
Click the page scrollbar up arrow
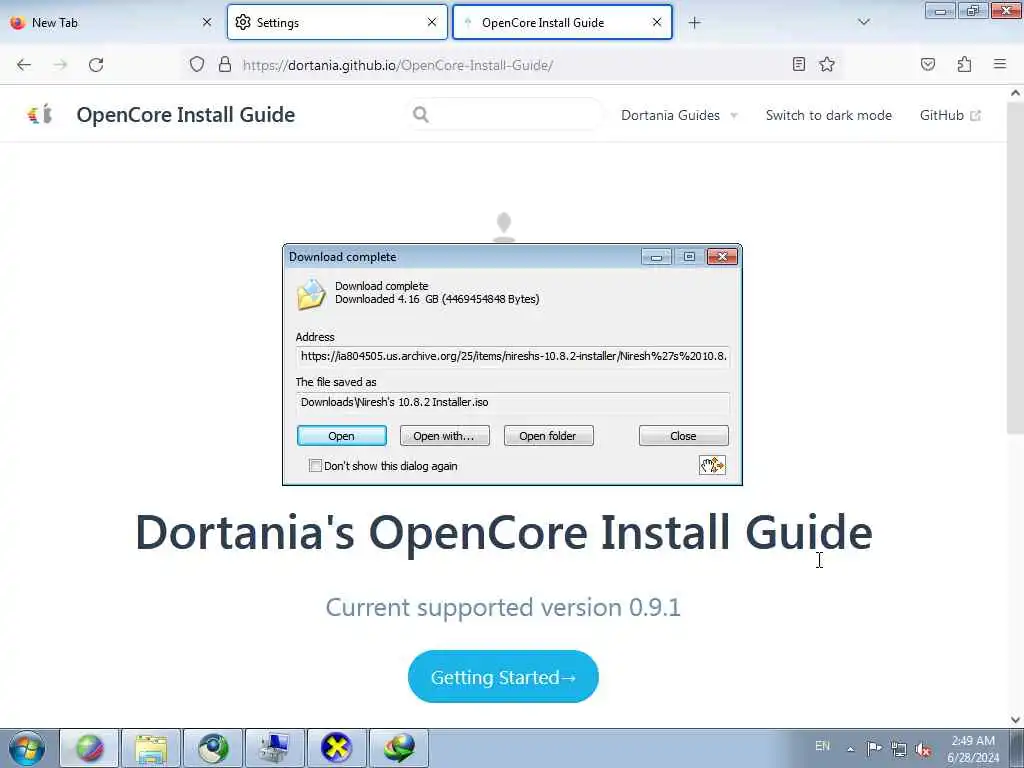(1015, 93)
